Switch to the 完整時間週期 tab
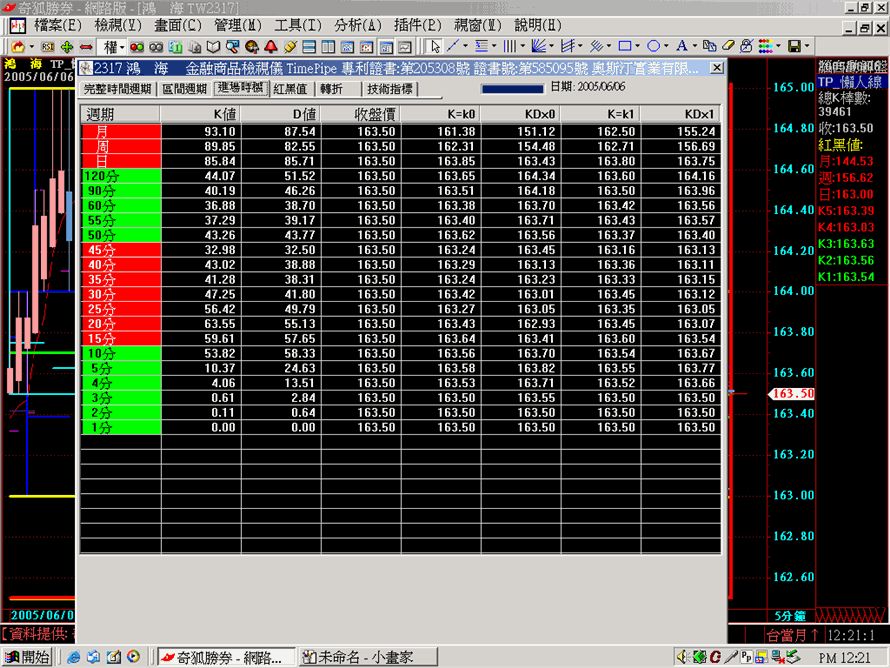The width and height of the screenshot is (890, 668). coord(117,89)
